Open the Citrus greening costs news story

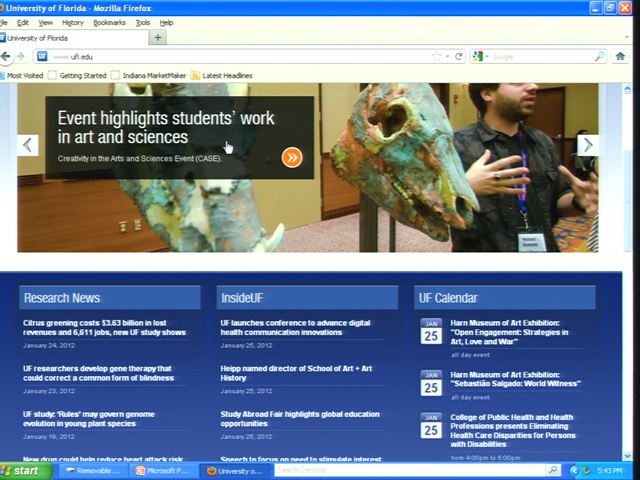[104, 328]
